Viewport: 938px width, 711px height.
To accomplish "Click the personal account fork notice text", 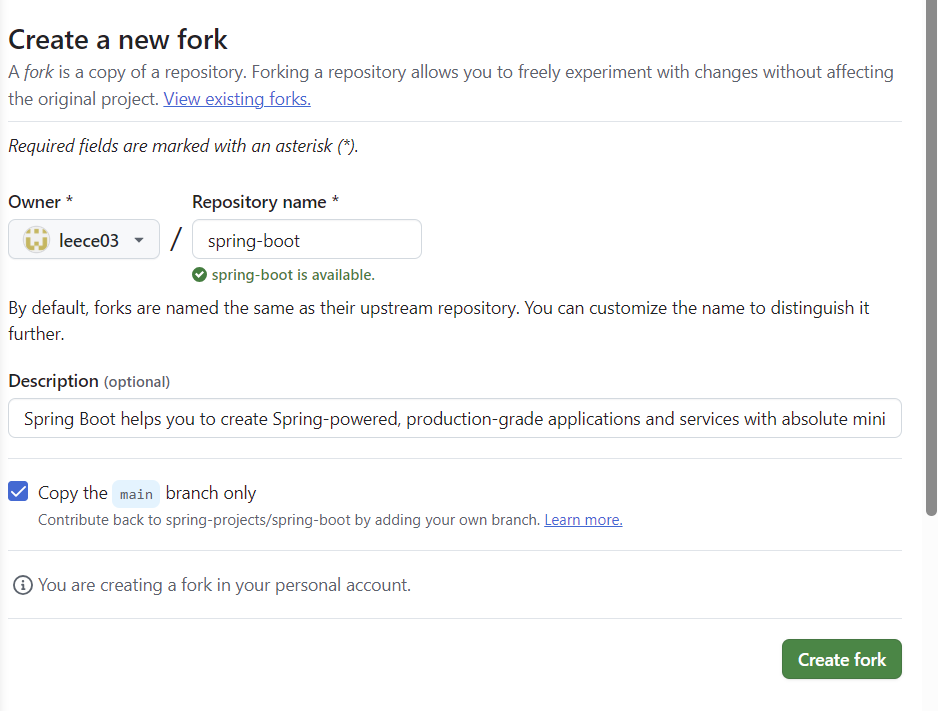I will [224, 585].
